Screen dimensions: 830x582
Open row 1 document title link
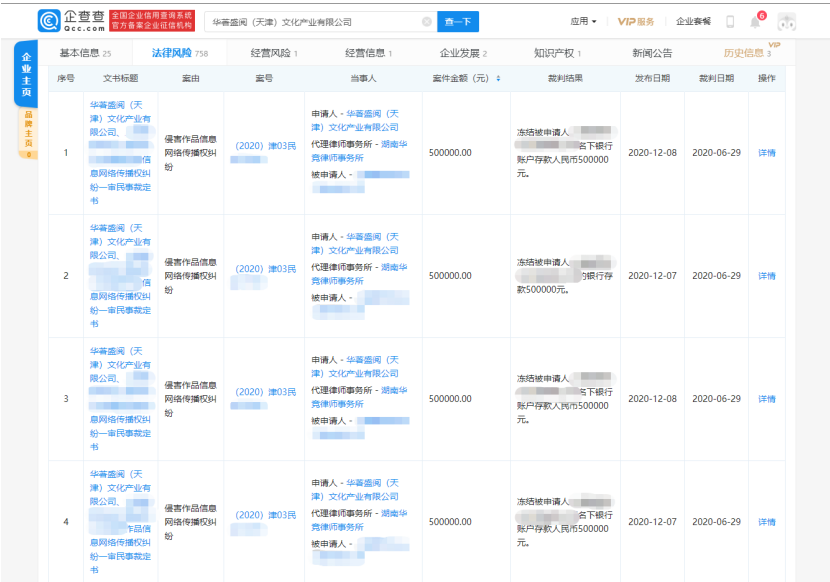[120, 153]
